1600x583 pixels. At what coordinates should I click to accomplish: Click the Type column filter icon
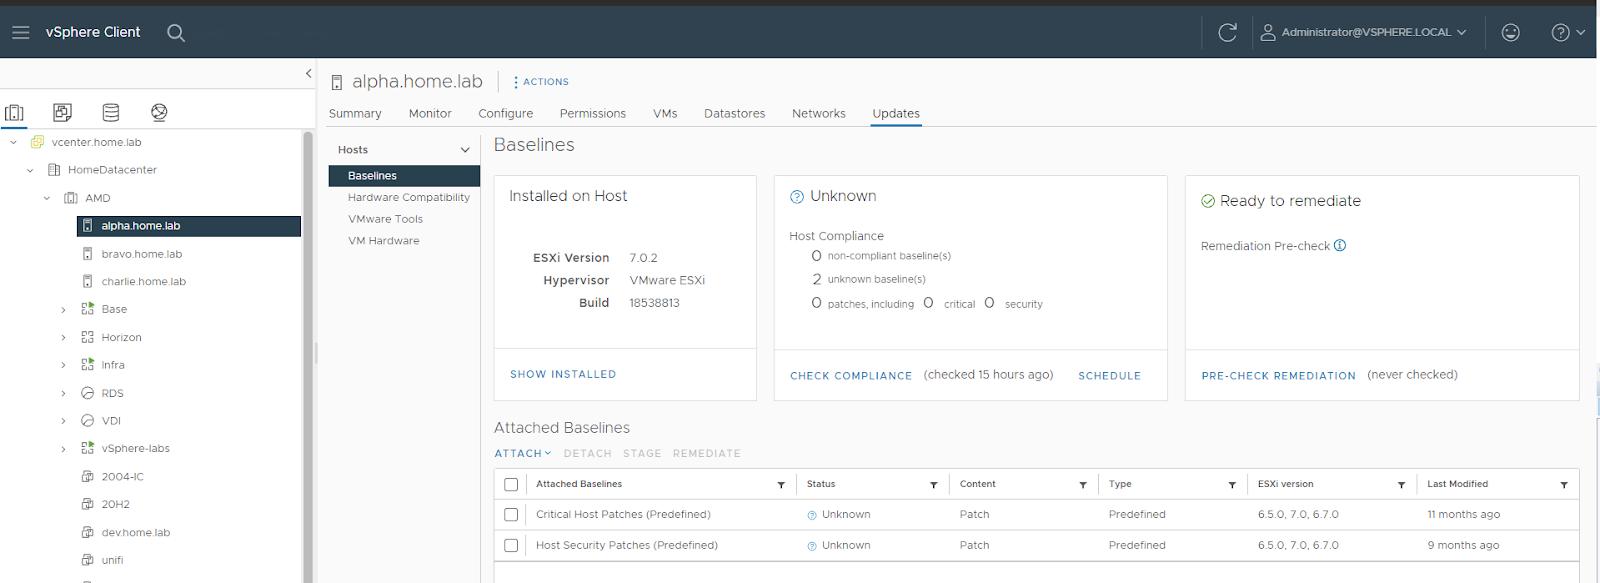pyautogui.click(x=1232, y=485)
